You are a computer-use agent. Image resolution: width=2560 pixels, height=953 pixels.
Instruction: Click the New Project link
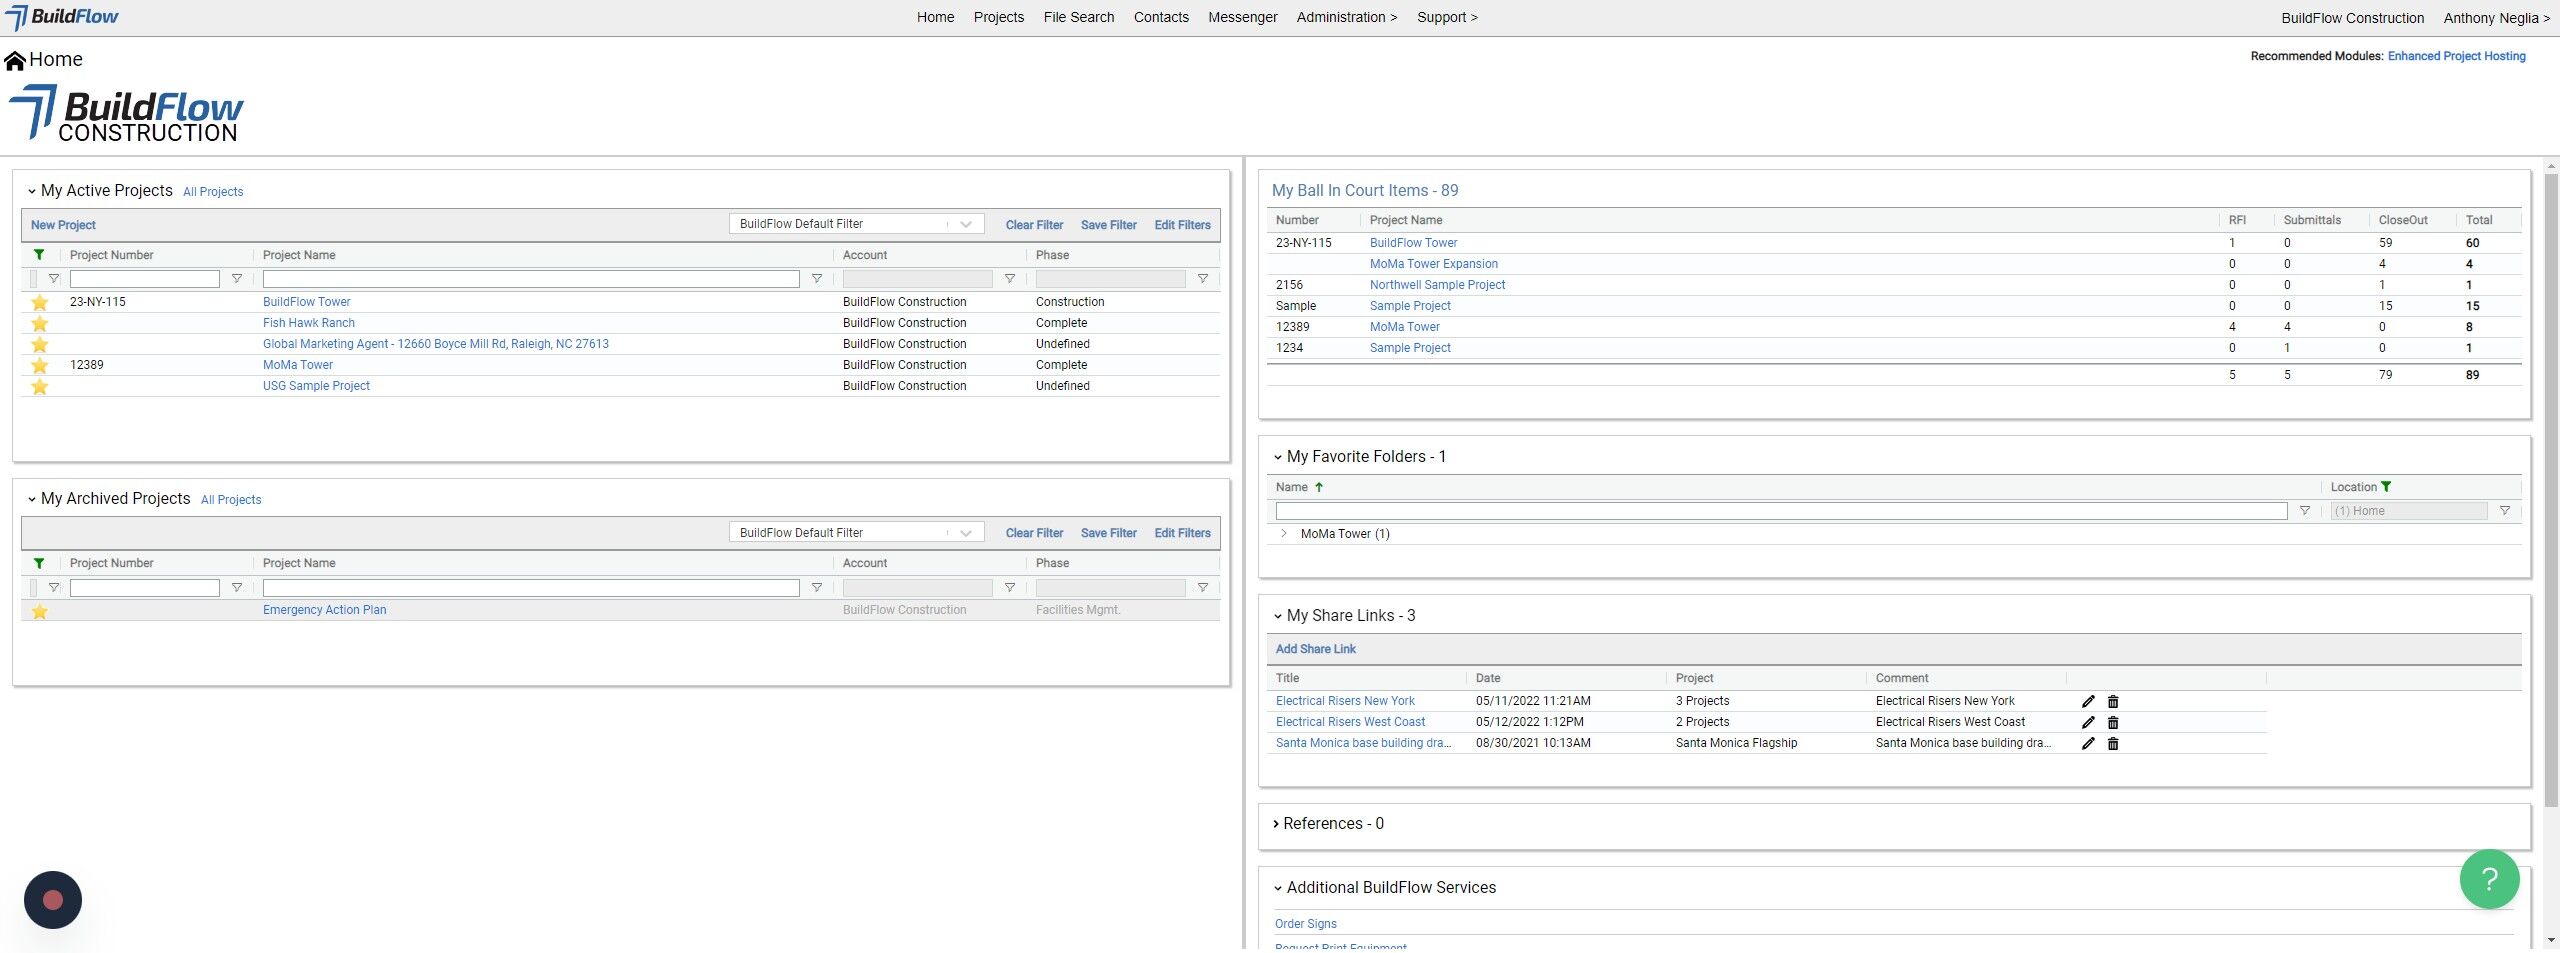click(63, 225)
